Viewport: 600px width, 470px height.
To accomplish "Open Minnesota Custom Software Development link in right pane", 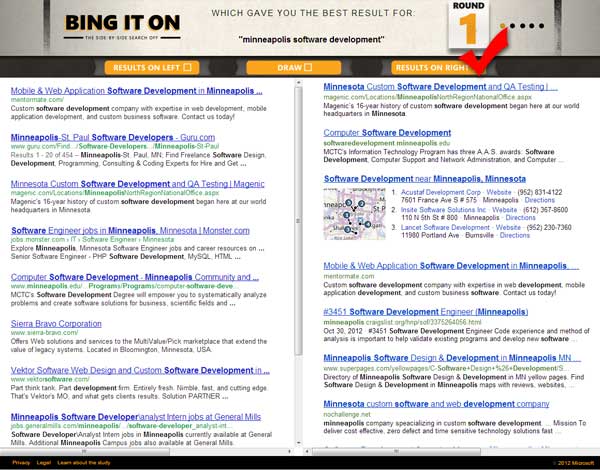I will 440,86.
